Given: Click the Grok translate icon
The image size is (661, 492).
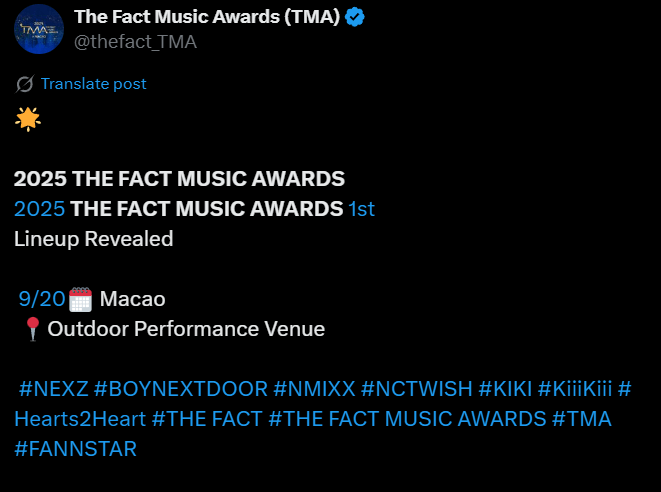Looking at the screenshot, I should click(24, 84).
